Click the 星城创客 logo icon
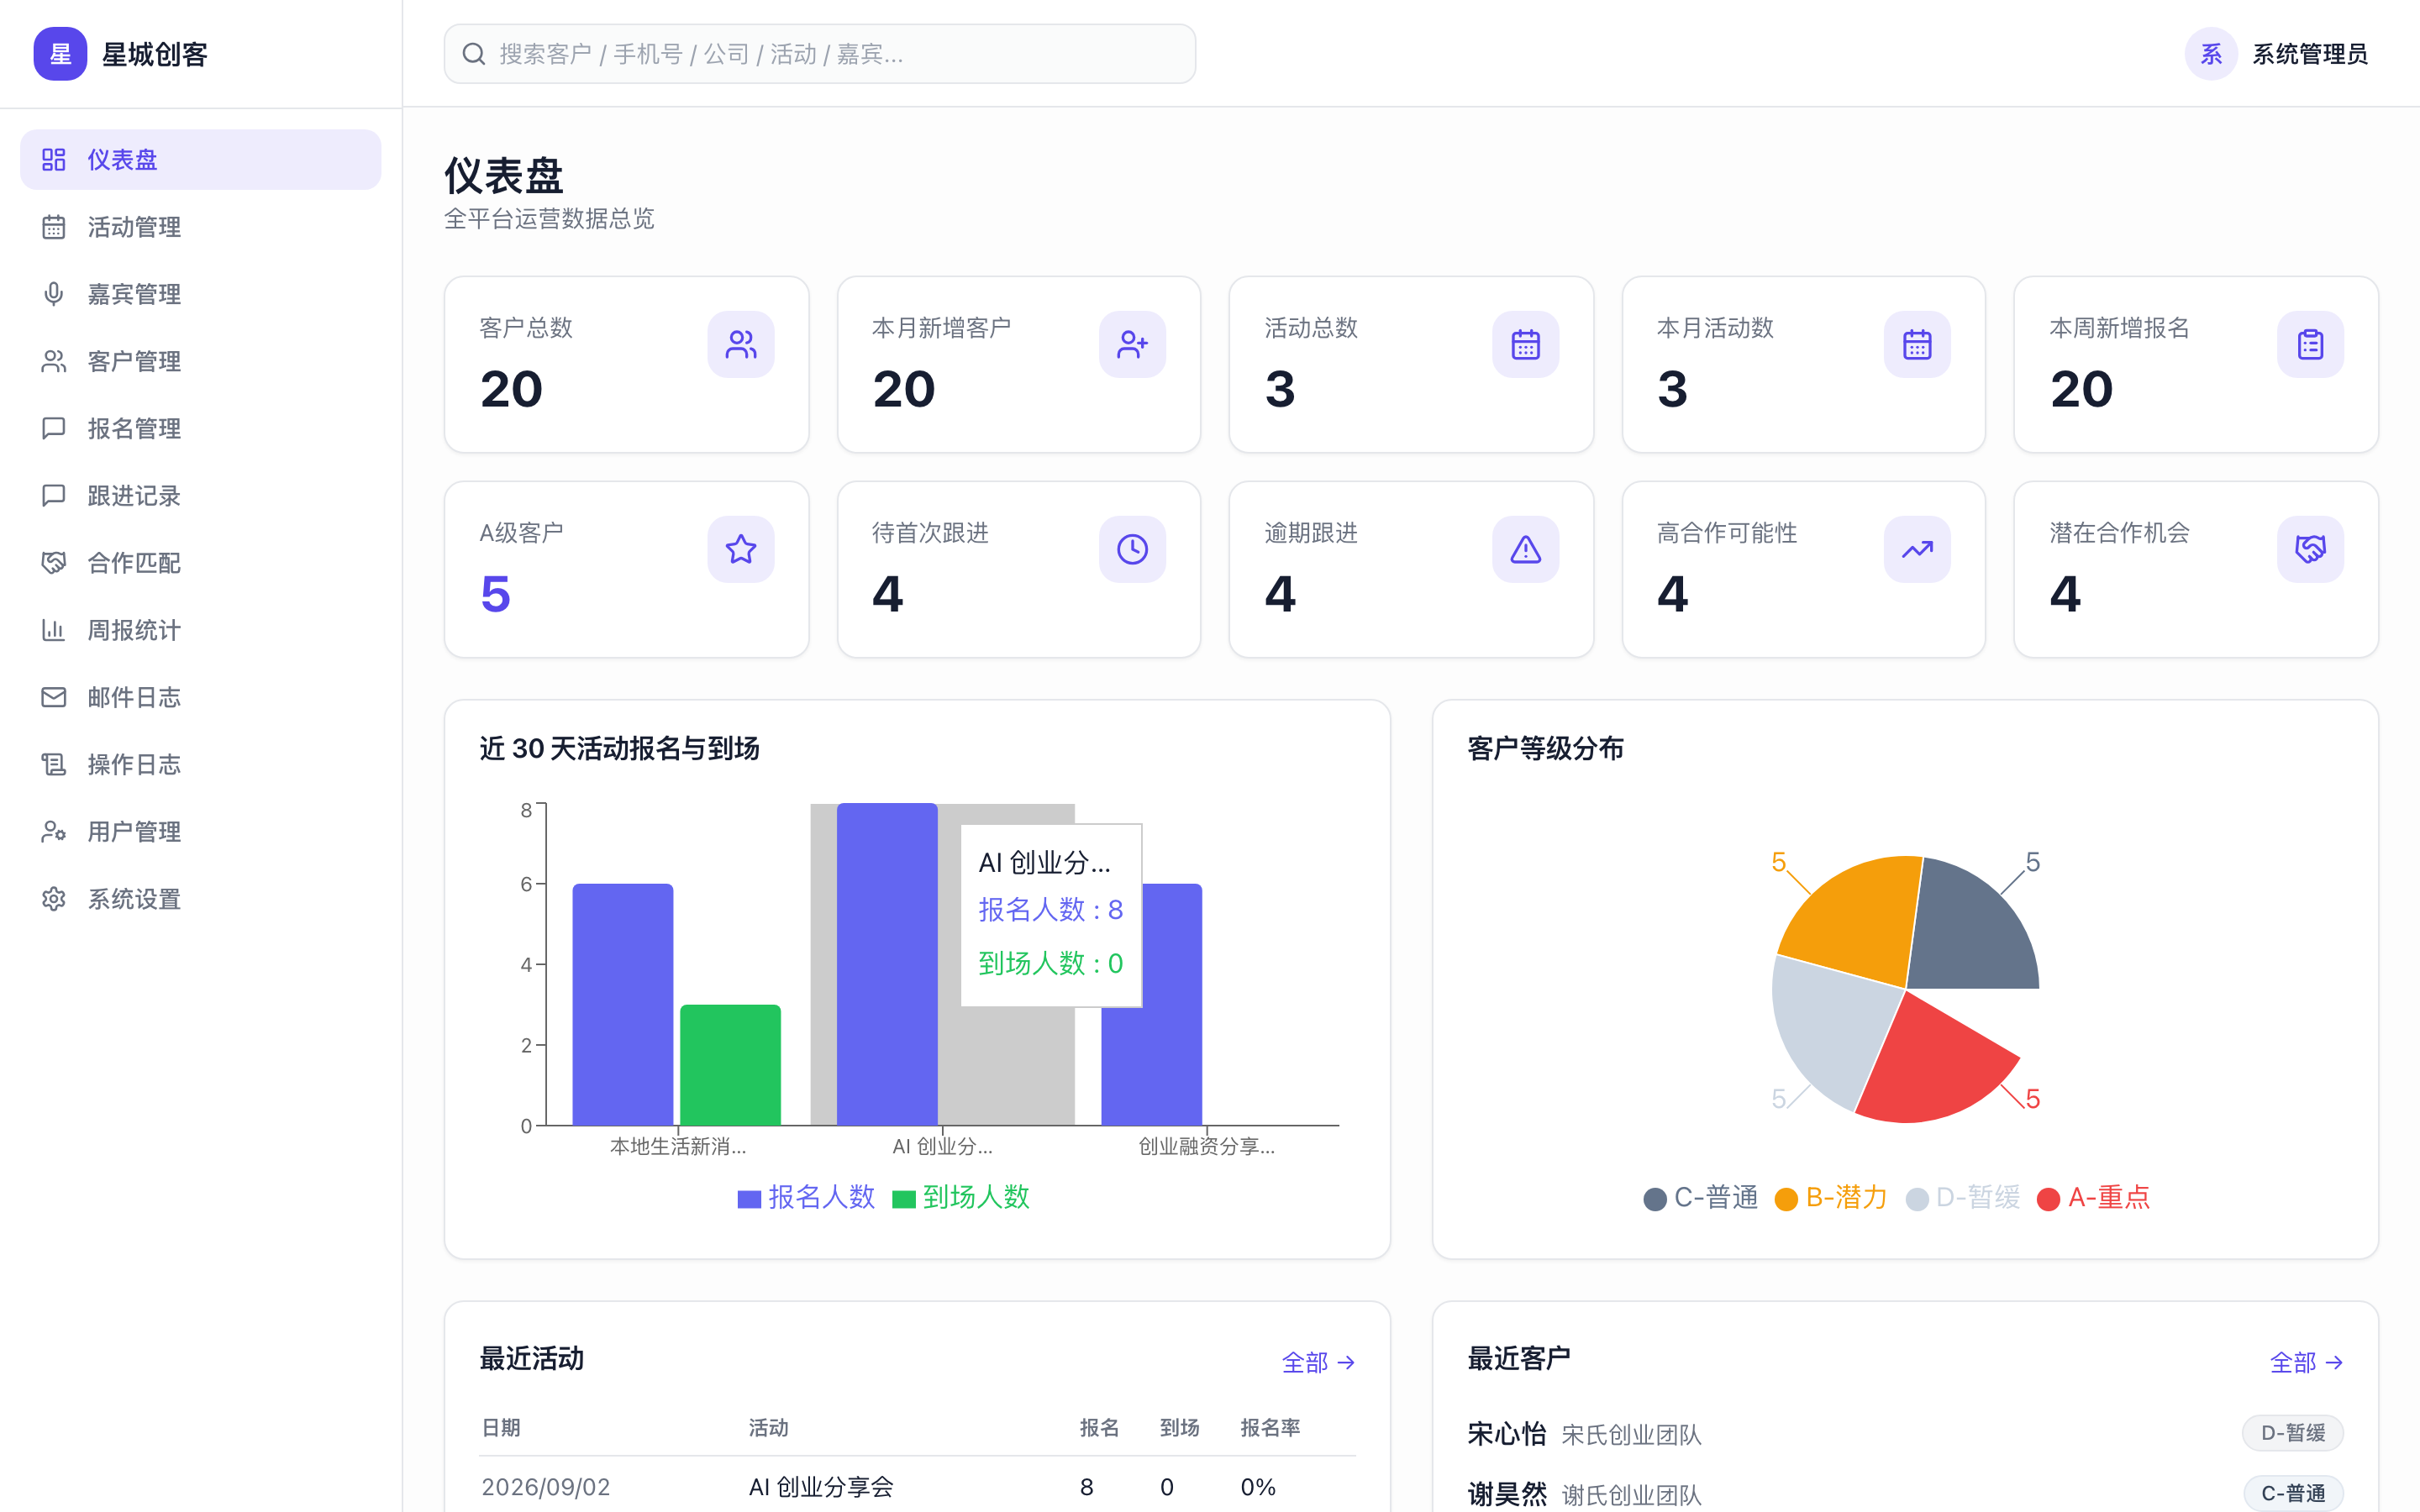 [x=60, y=54]
